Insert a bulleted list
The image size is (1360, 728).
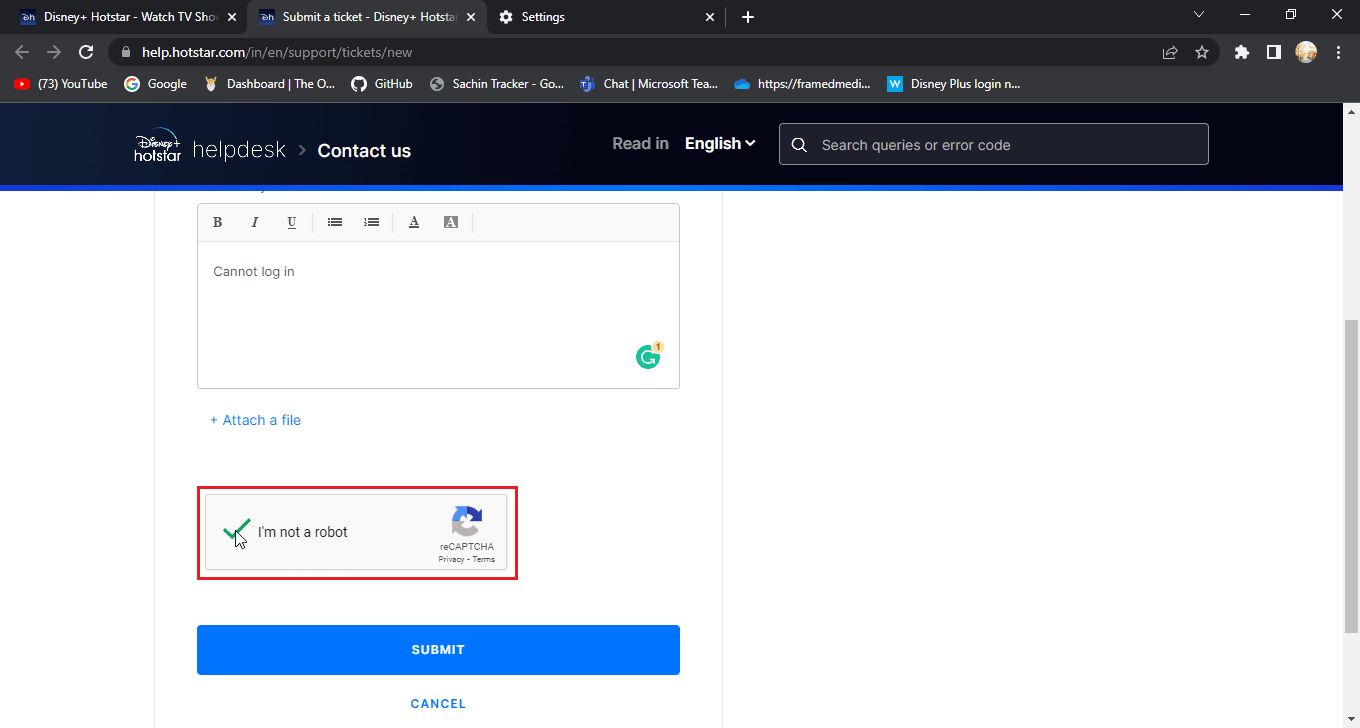pos(335,222)
